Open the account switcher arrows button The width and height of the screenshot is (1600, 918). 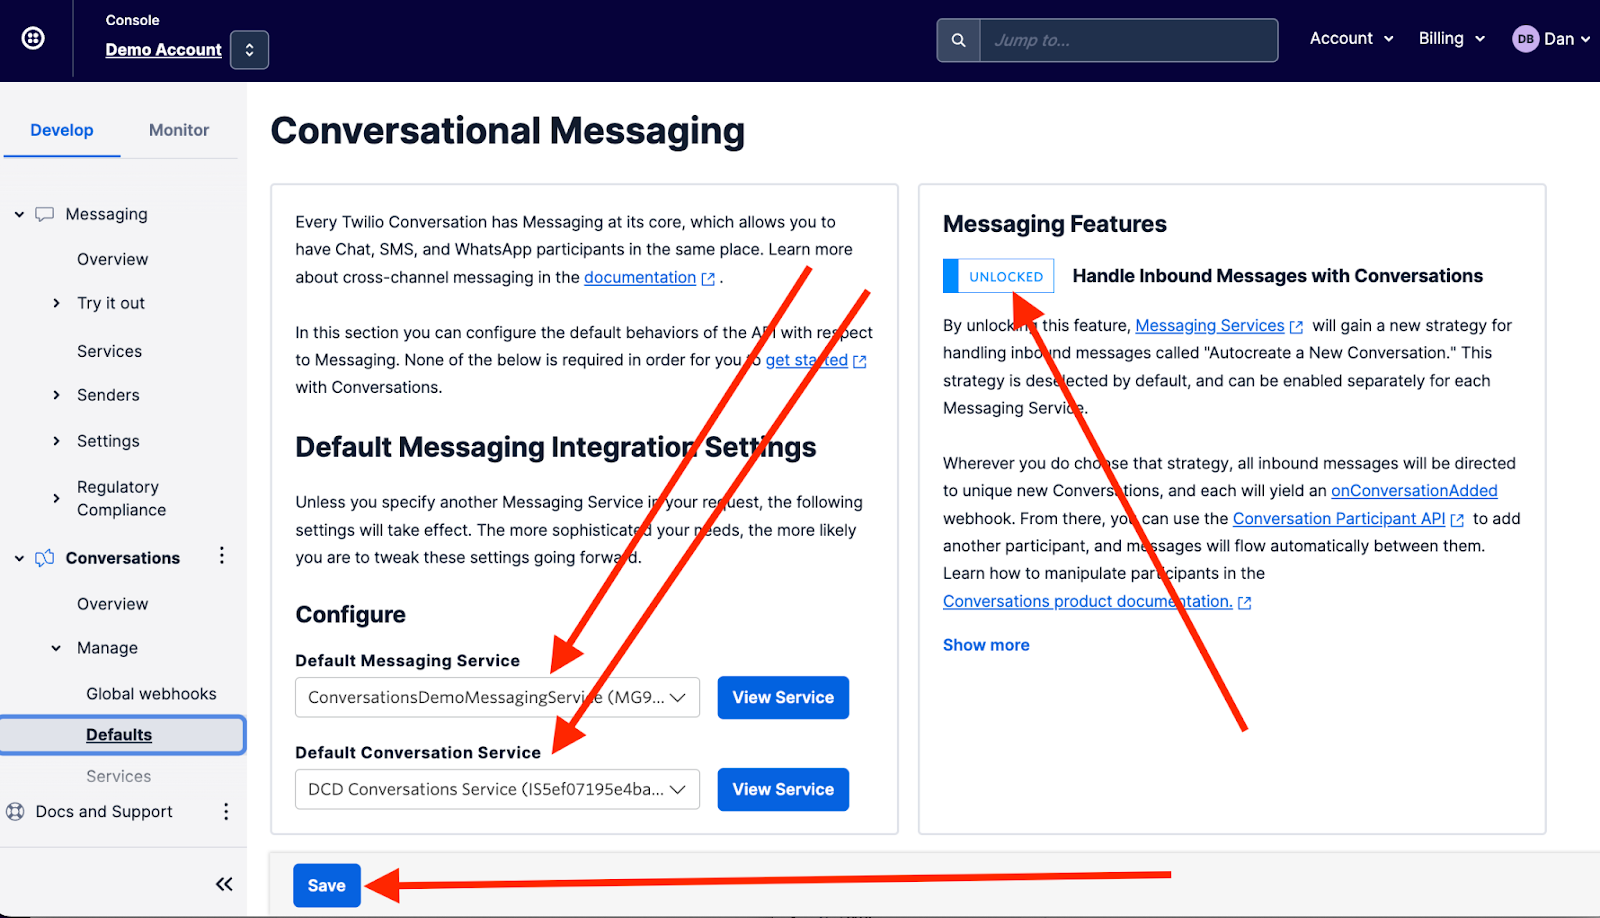(249, 50)
